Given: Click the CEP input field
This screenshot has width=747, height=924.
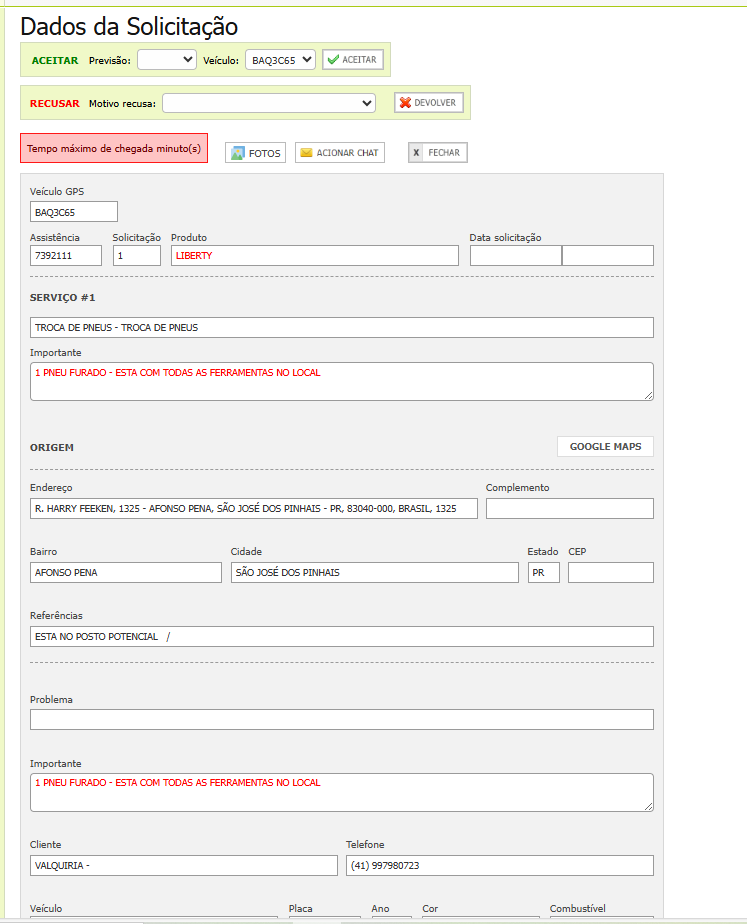Looking at the screenshot, I should click(x=610, y=573).
